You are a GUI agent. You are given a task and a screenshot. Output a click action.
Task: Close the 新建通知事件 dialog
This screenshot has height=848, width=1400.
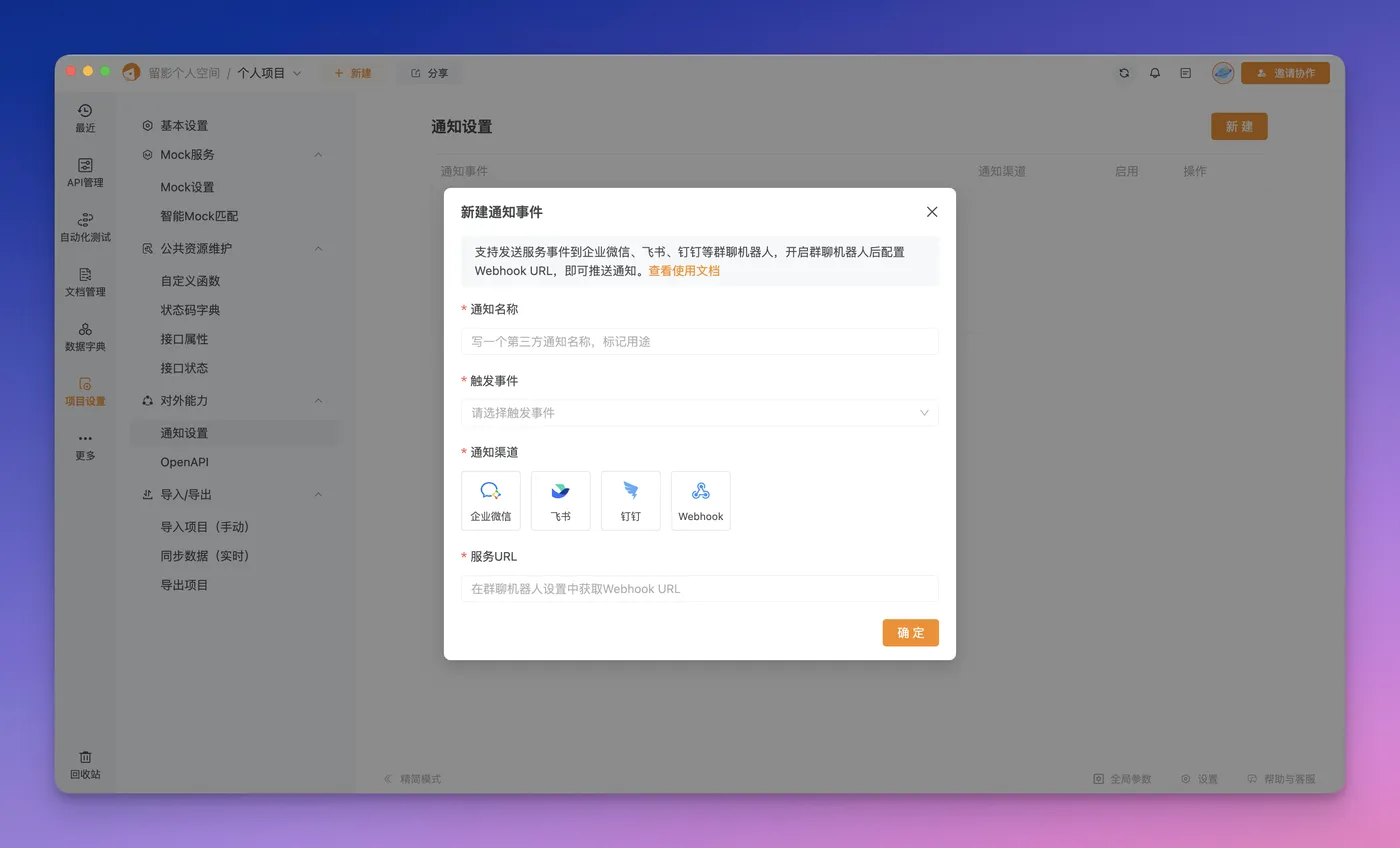pos(932,212)
